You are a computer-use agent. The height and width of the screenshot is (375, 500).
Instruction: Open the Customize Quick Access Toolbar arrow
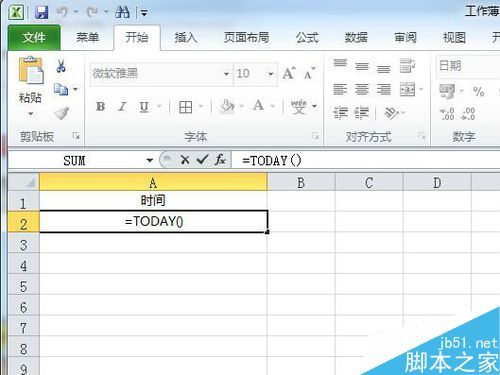pos(144,13)
